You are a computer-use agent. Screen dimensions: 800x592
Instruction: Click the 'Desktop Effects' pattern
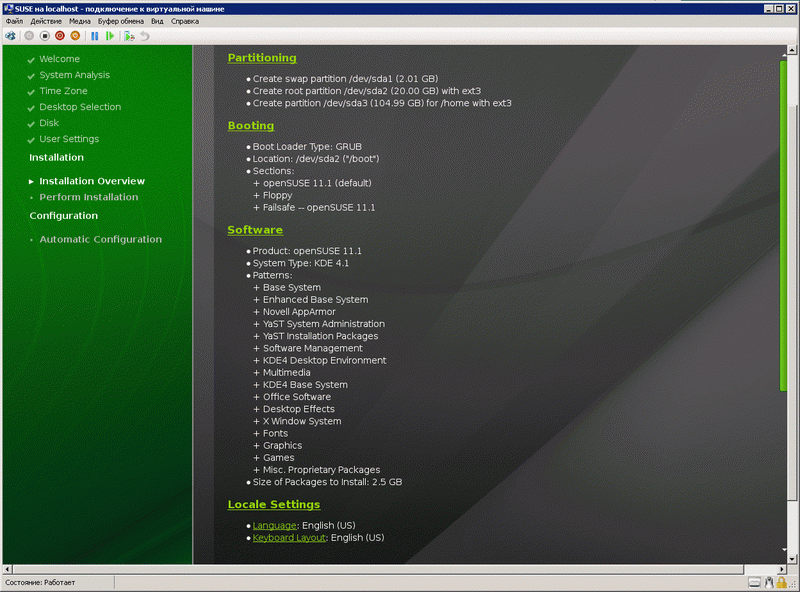[x=299, y=409]
